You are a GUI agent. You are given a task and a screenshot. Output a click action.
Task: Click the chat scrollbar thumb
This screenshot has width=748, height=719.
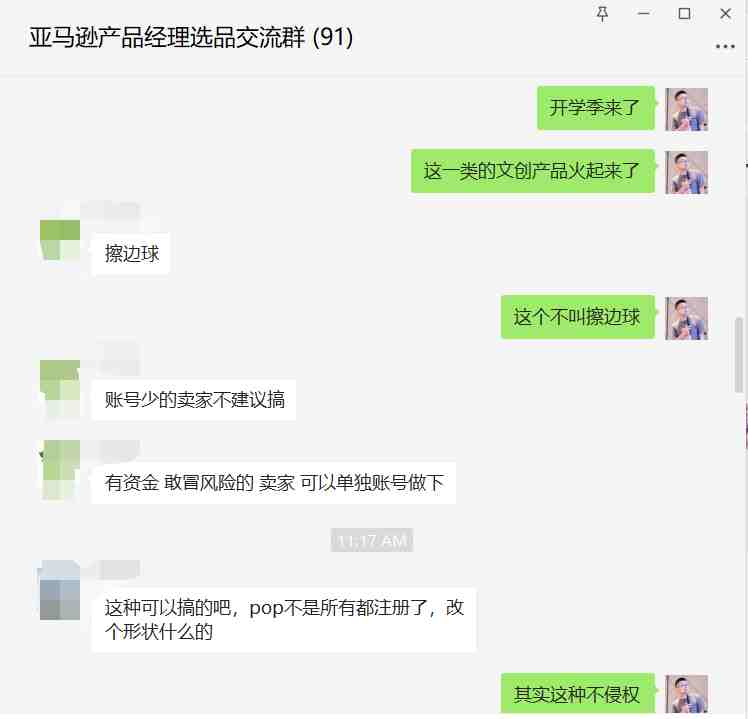(739, 354)
